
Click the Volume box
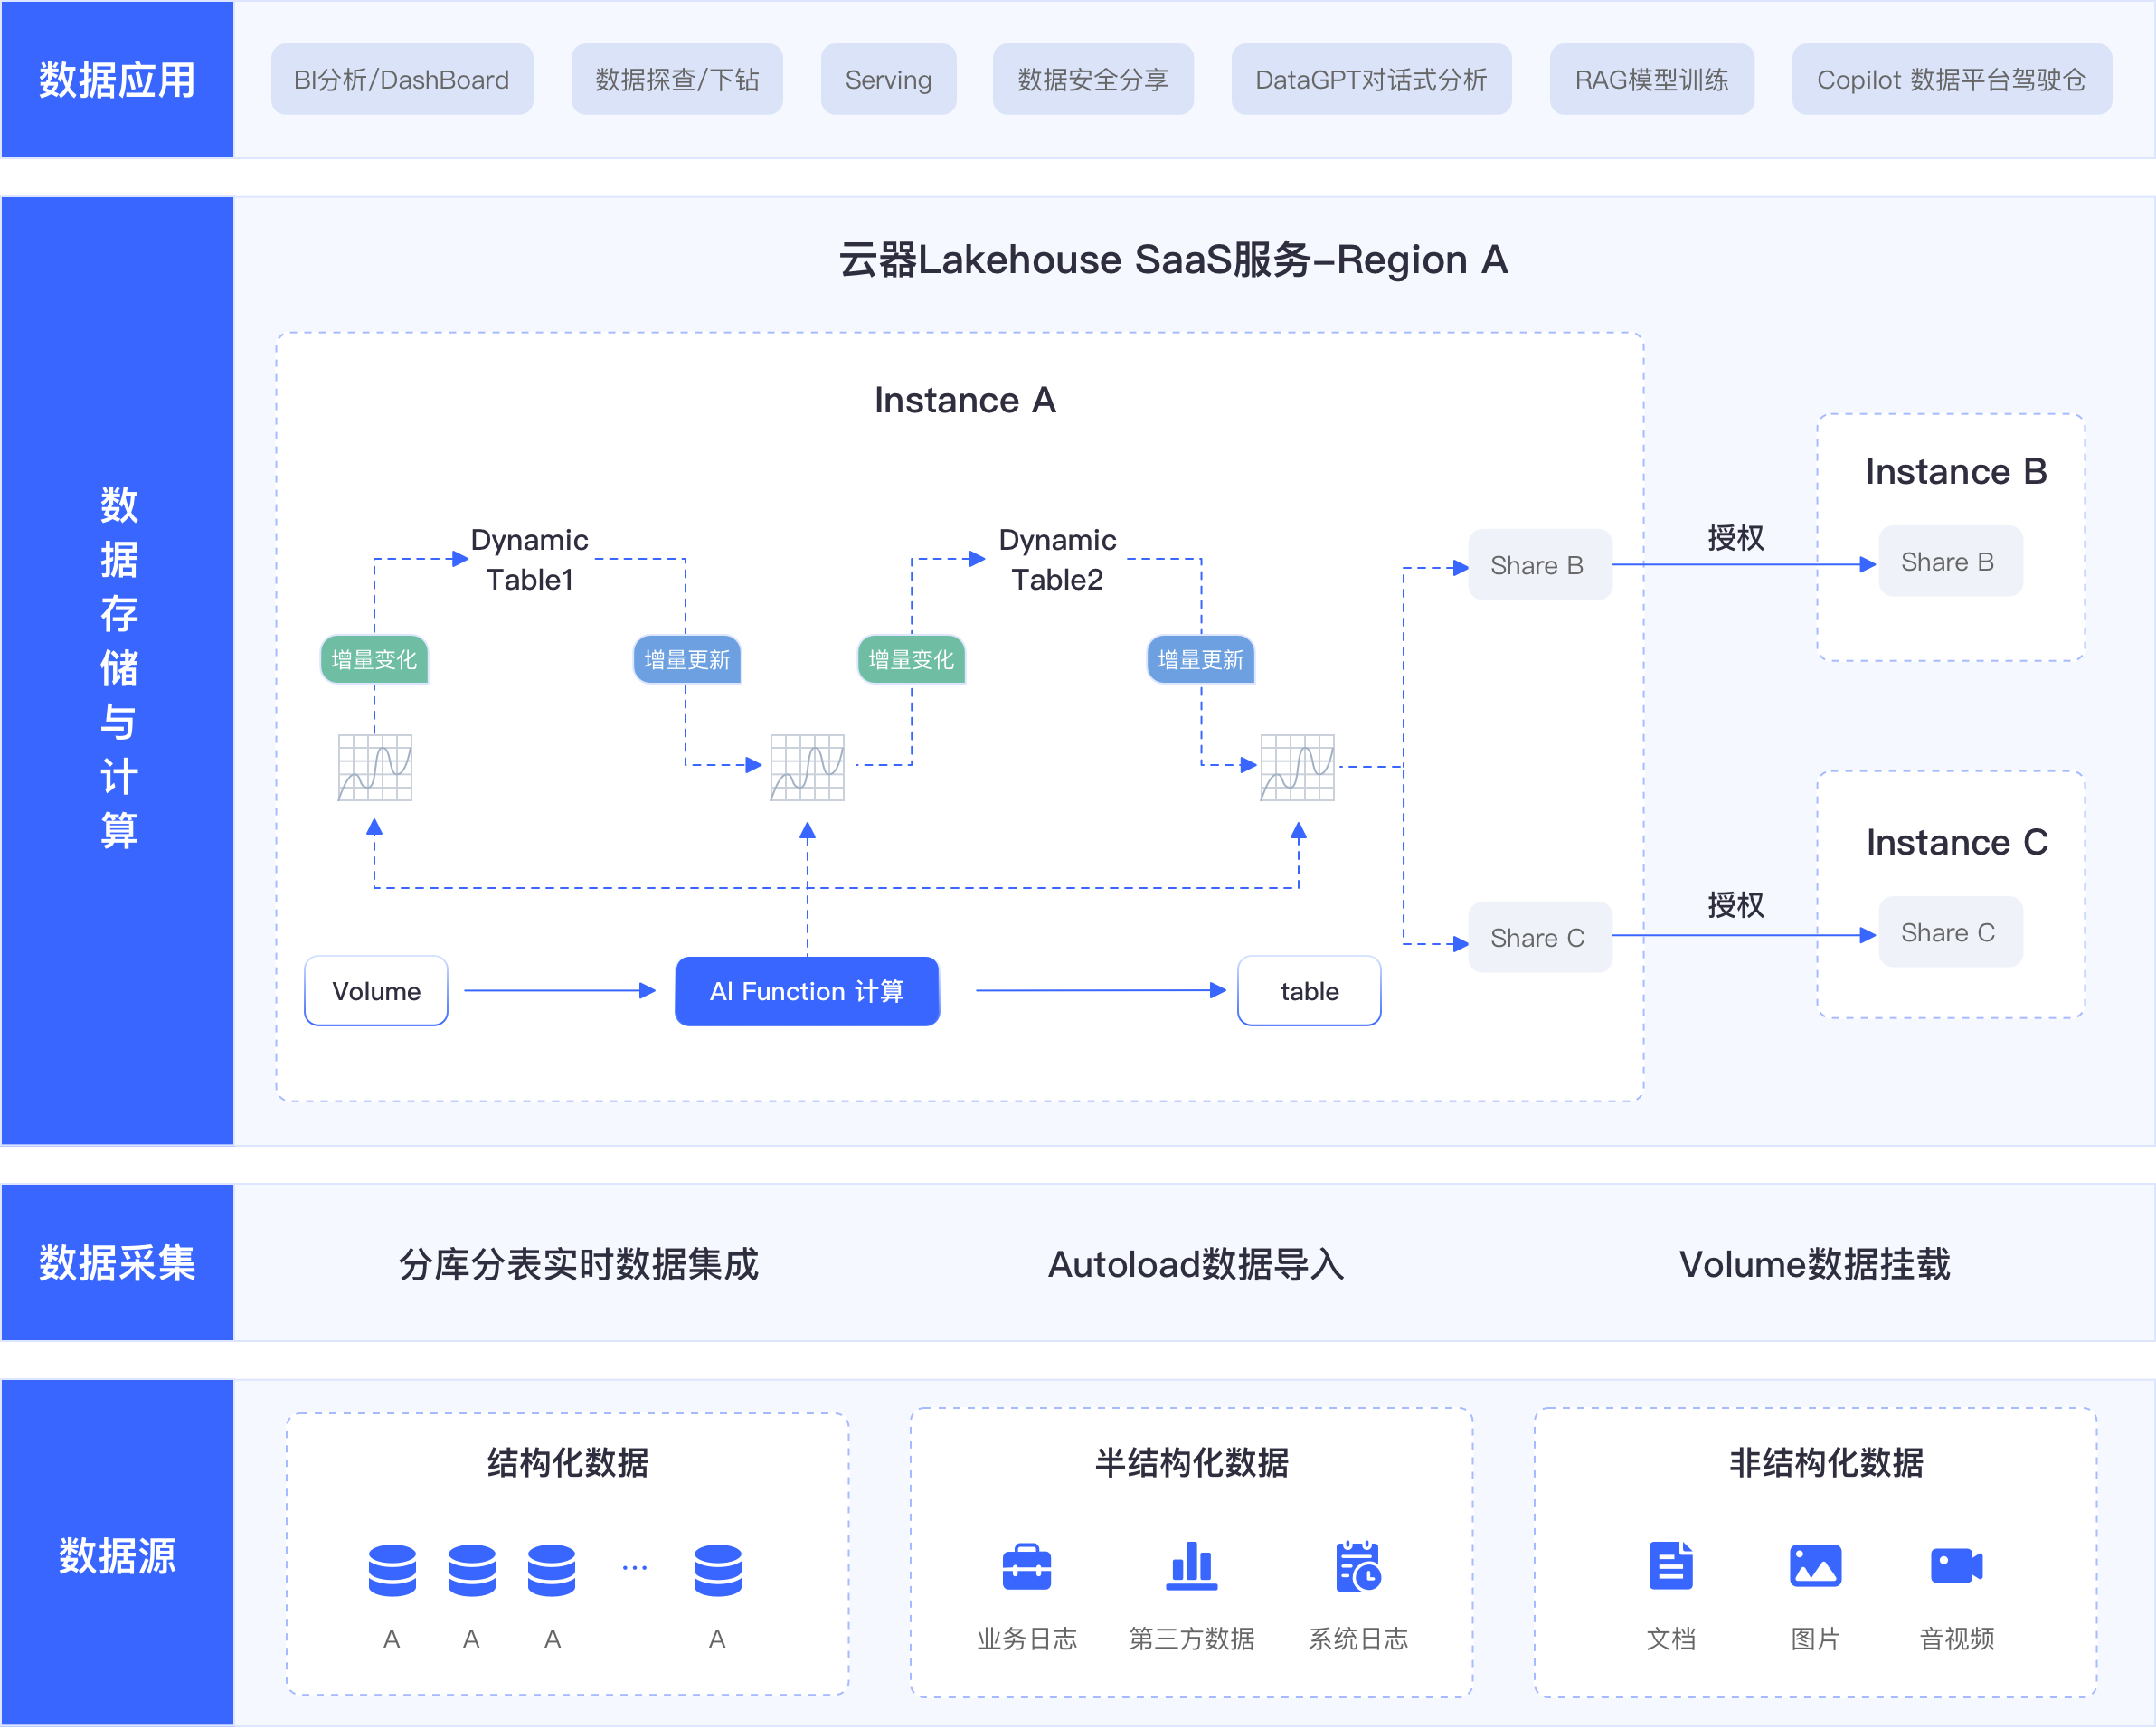tap(376, 991)
